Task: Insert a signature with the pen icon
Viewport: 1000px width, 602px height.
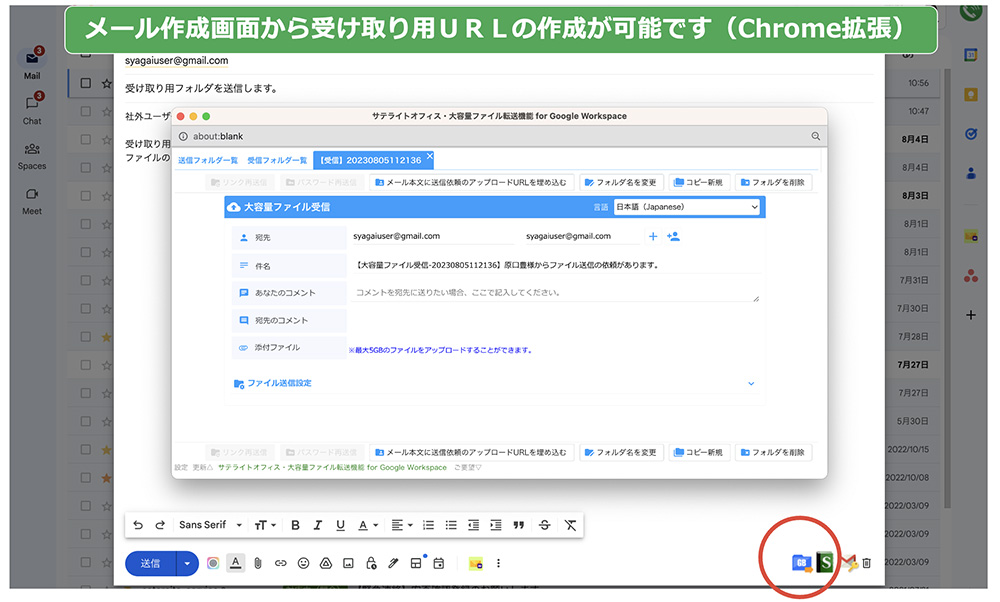Action: click(x=393, y=563)
